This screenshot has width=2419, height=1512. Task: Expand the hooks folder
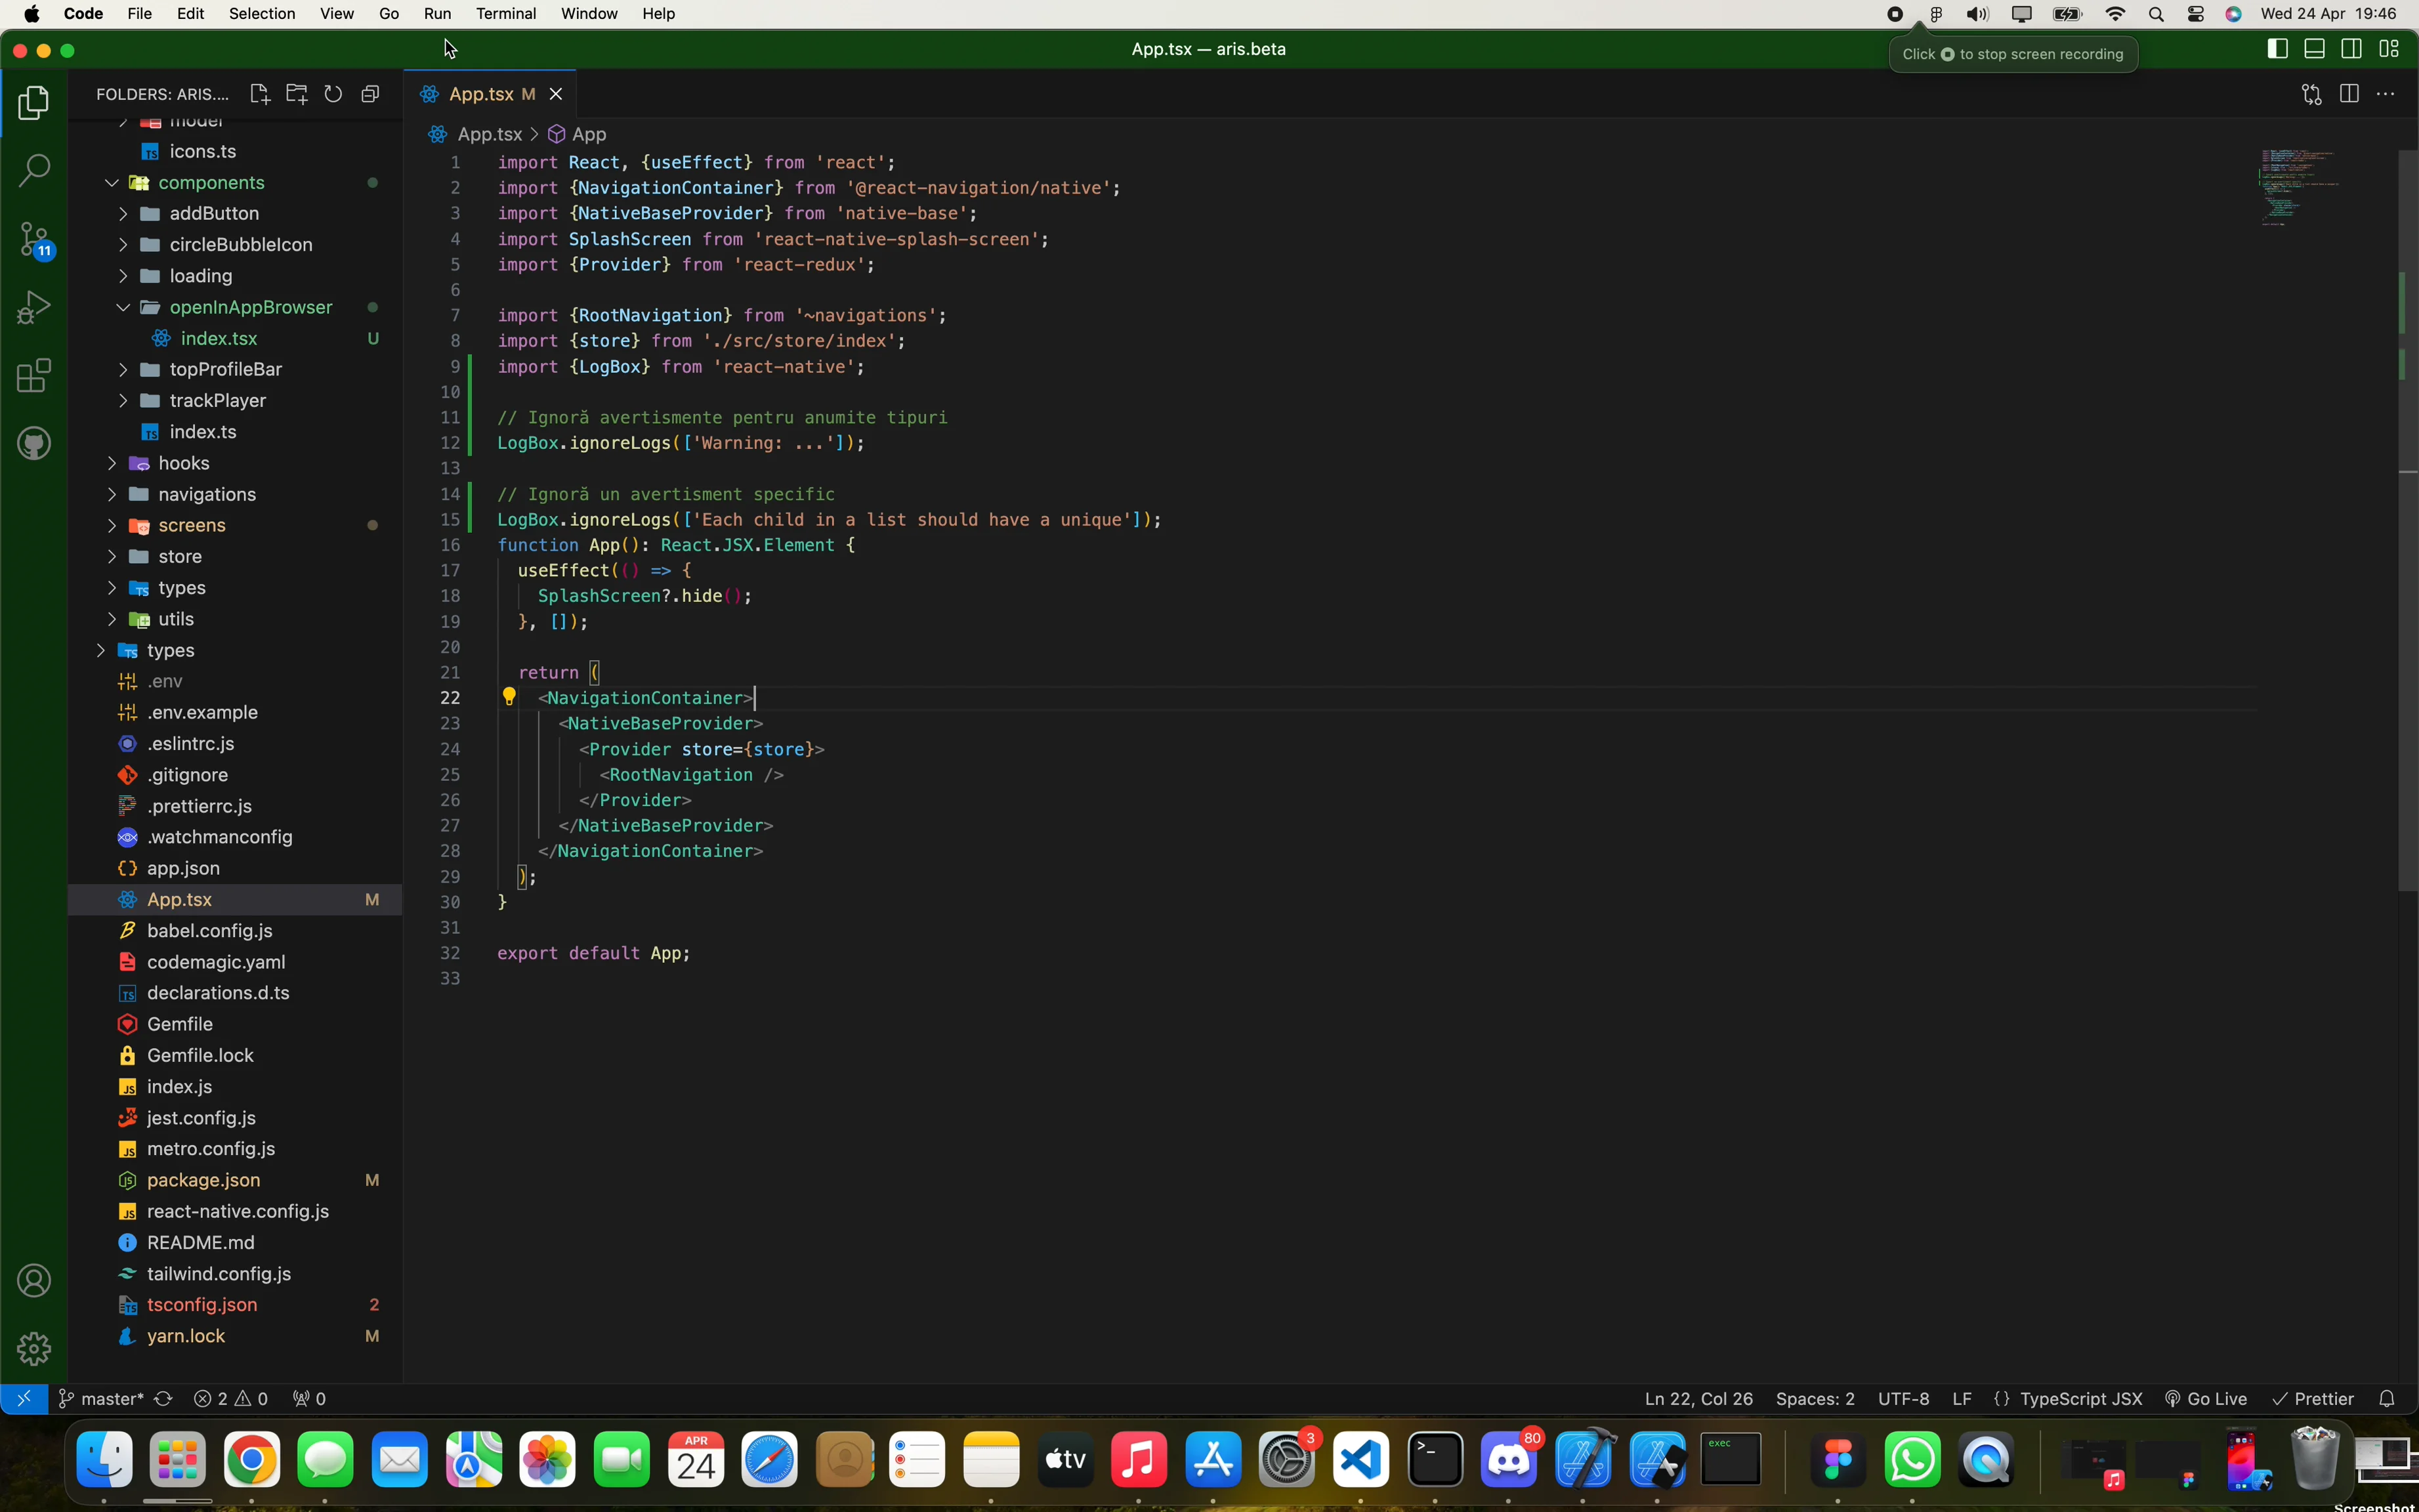(x=183, y=463)
